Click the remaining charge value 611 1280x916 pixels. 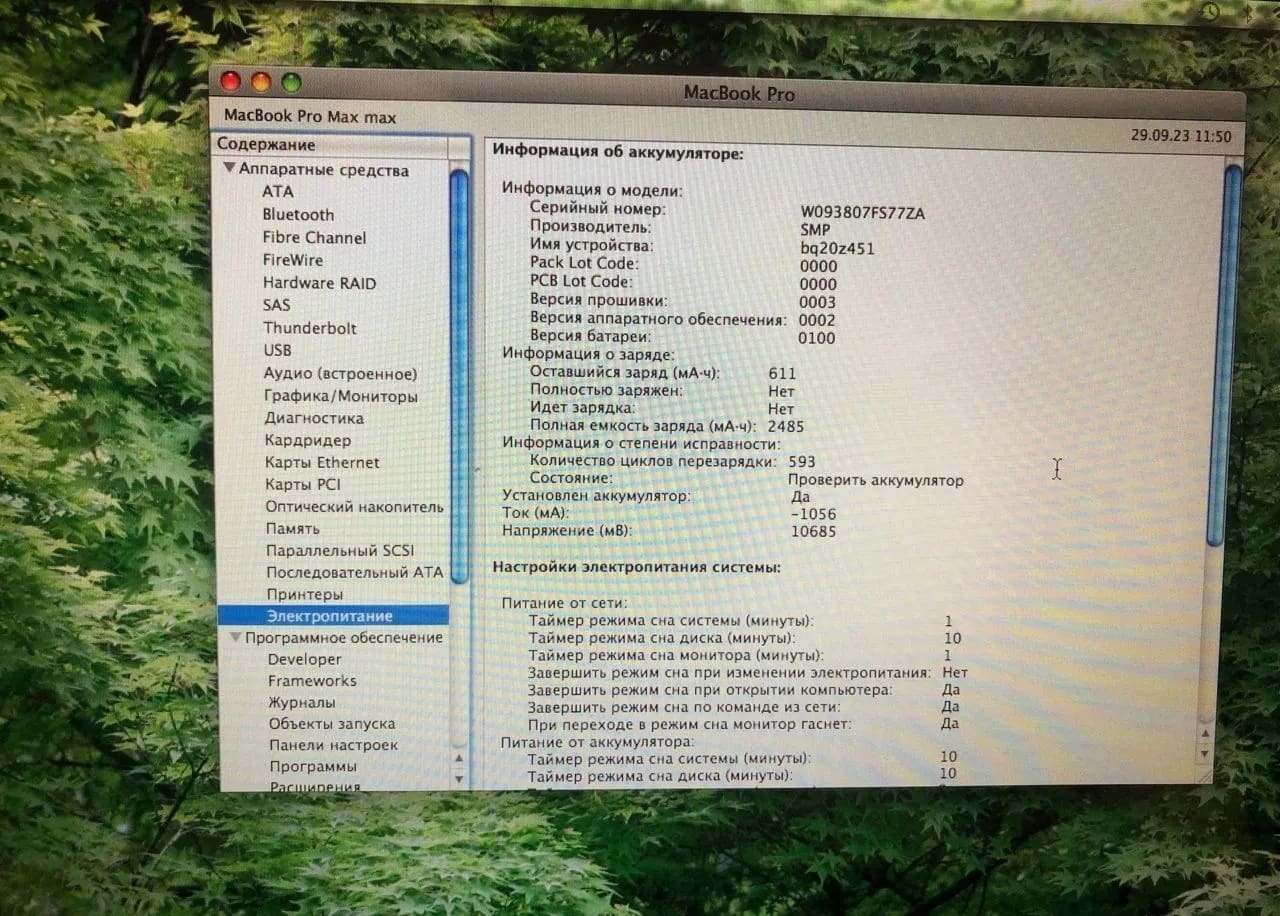pos(782,373)
